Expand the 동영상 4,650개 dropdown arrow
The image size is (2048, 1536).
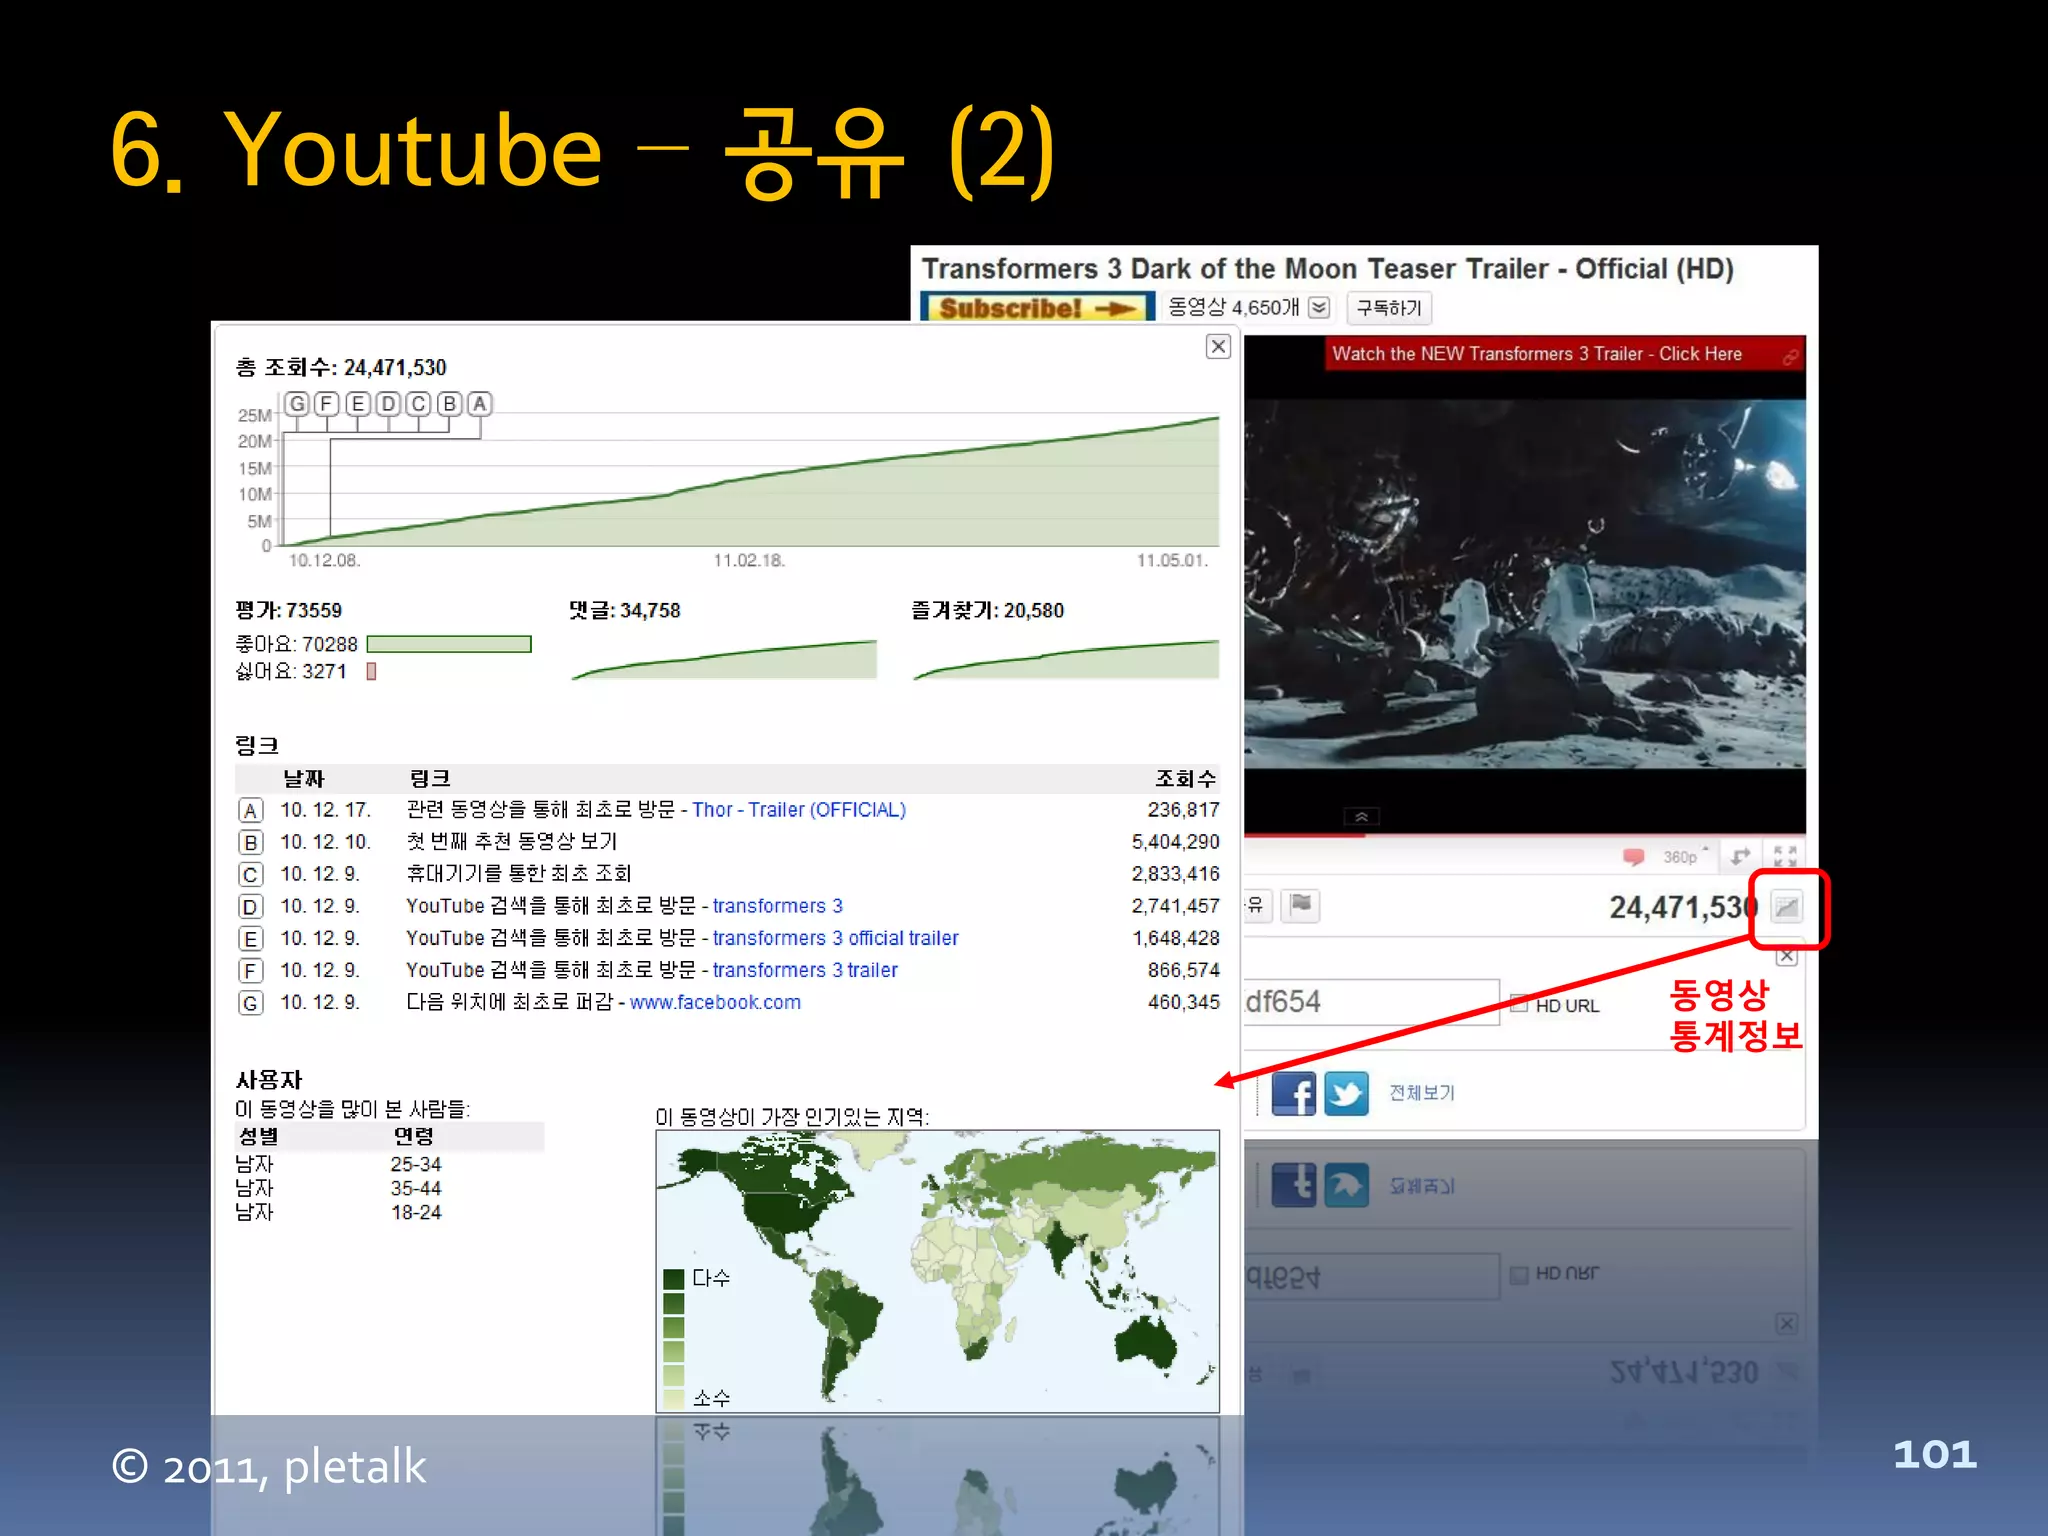tap(1319, 308)
